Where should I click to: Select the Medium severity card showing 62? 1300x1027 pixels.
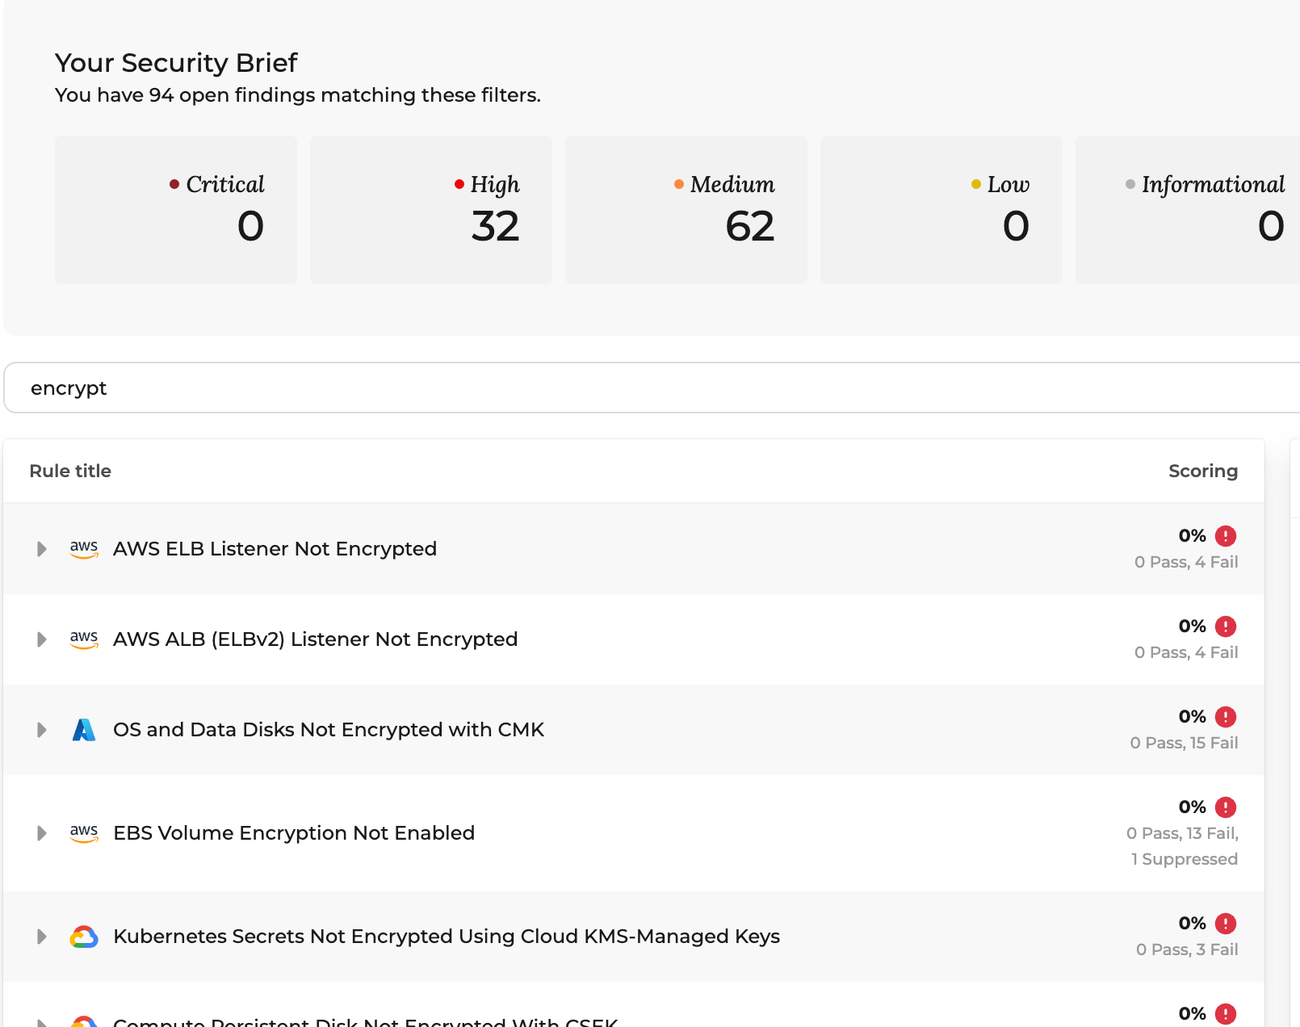coord(686,209)
